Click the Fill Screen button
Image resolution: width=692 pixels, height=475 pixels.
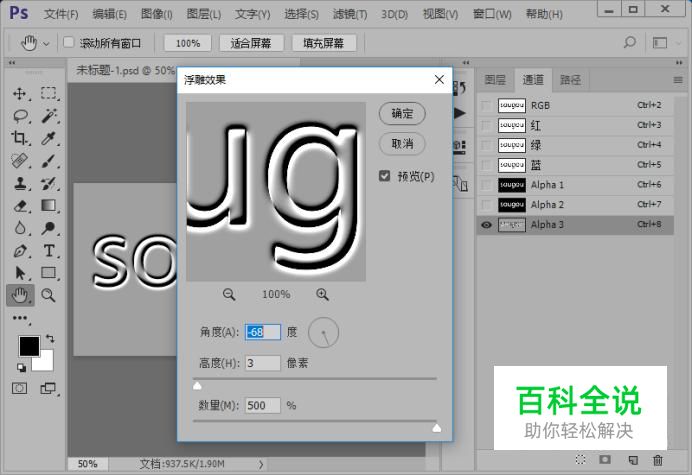pos(323,43)
